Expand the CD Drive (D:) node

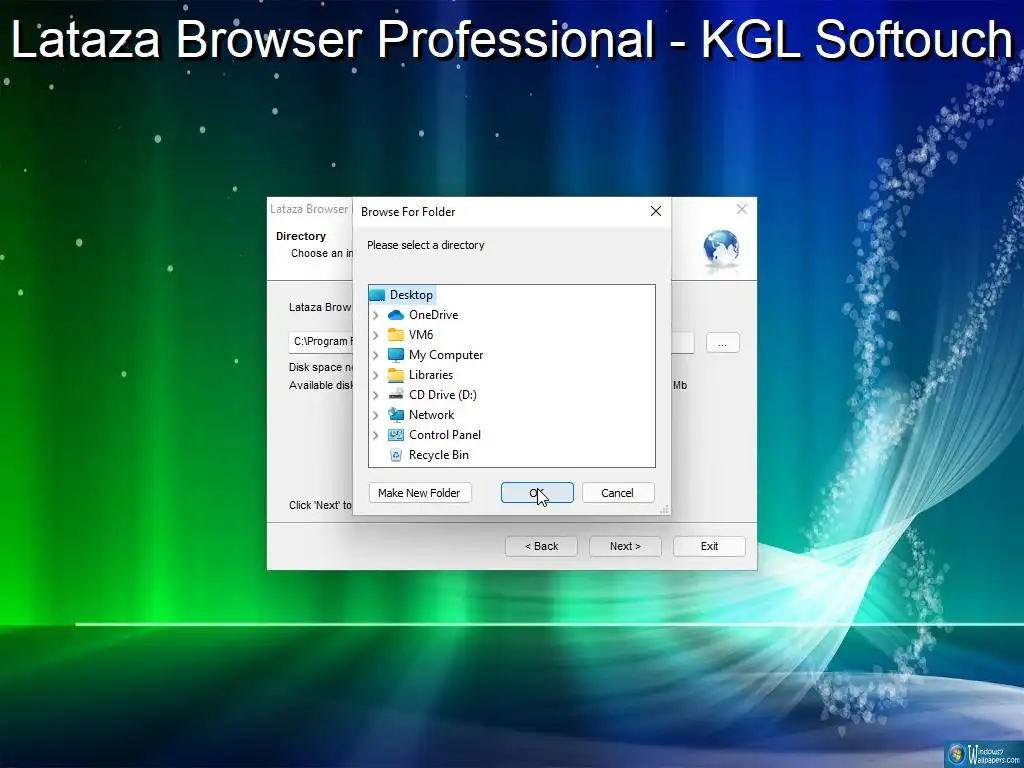tap(376, 395)
